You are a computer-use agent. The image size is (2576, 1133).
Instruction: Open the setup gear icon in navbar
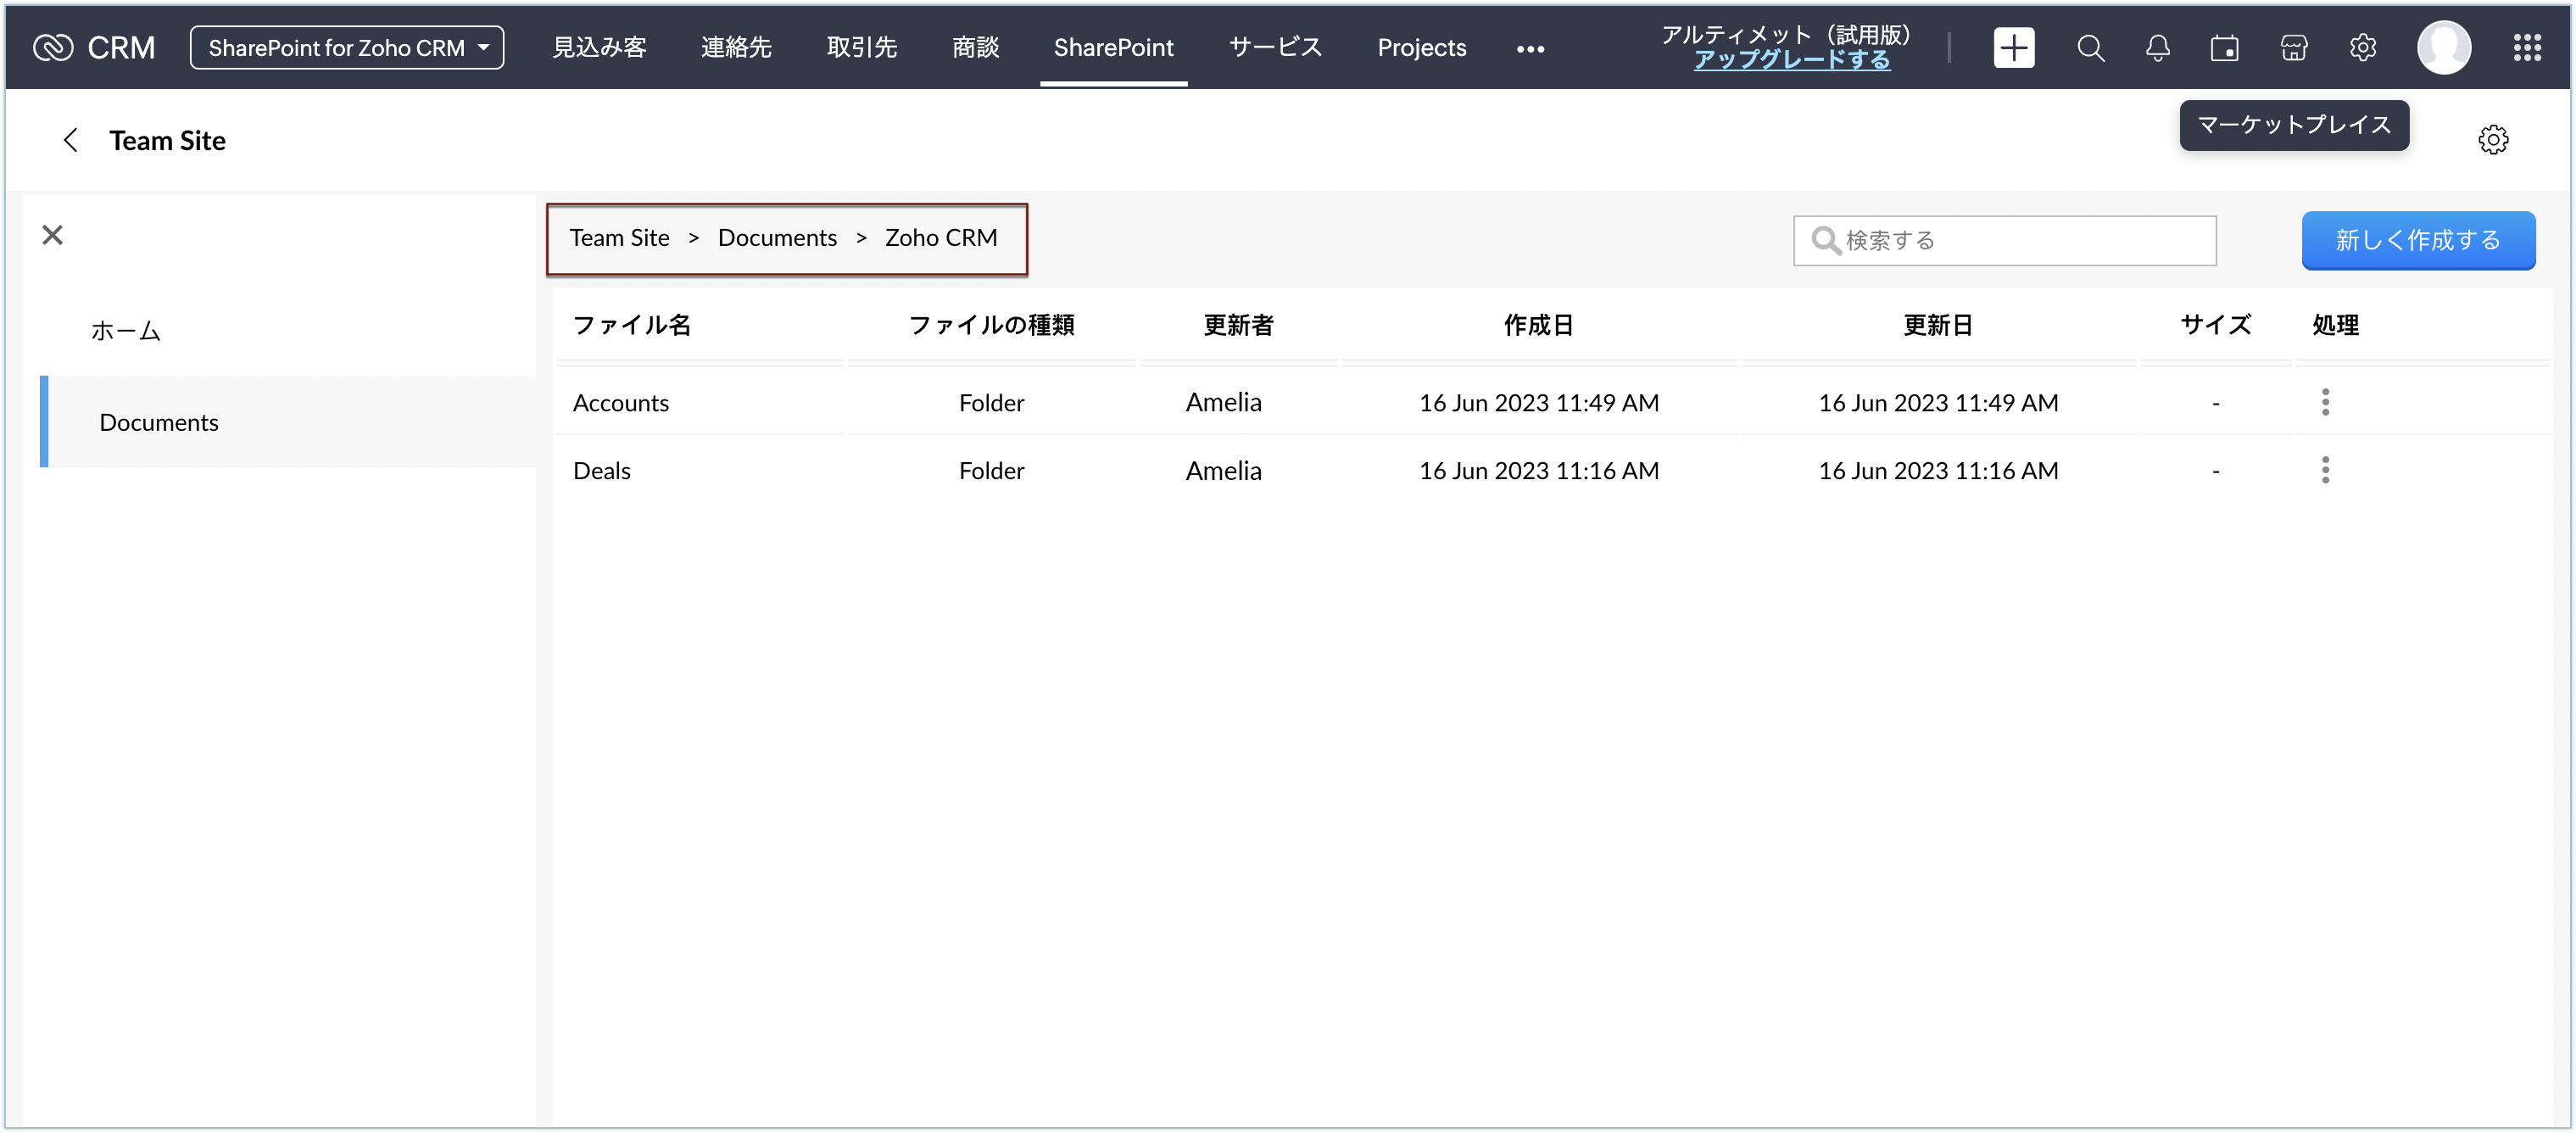point(2362,48)
